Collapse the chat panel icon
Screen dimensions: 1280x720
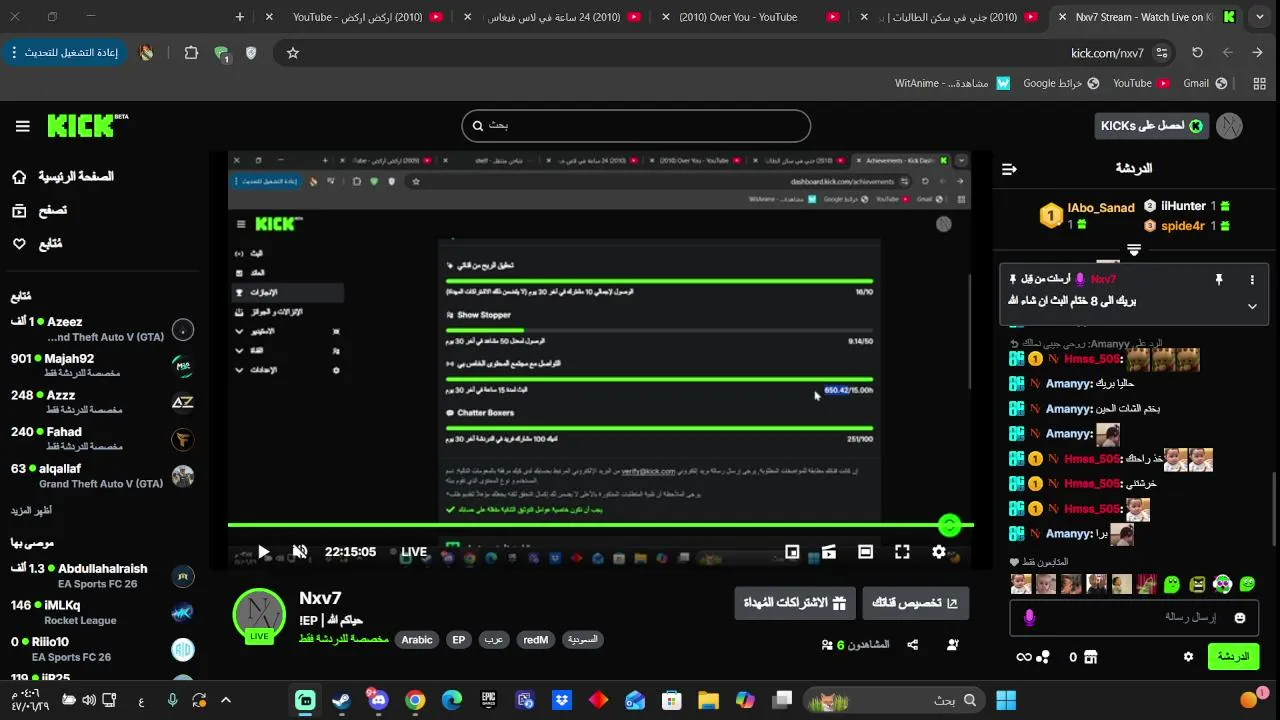1009,169
